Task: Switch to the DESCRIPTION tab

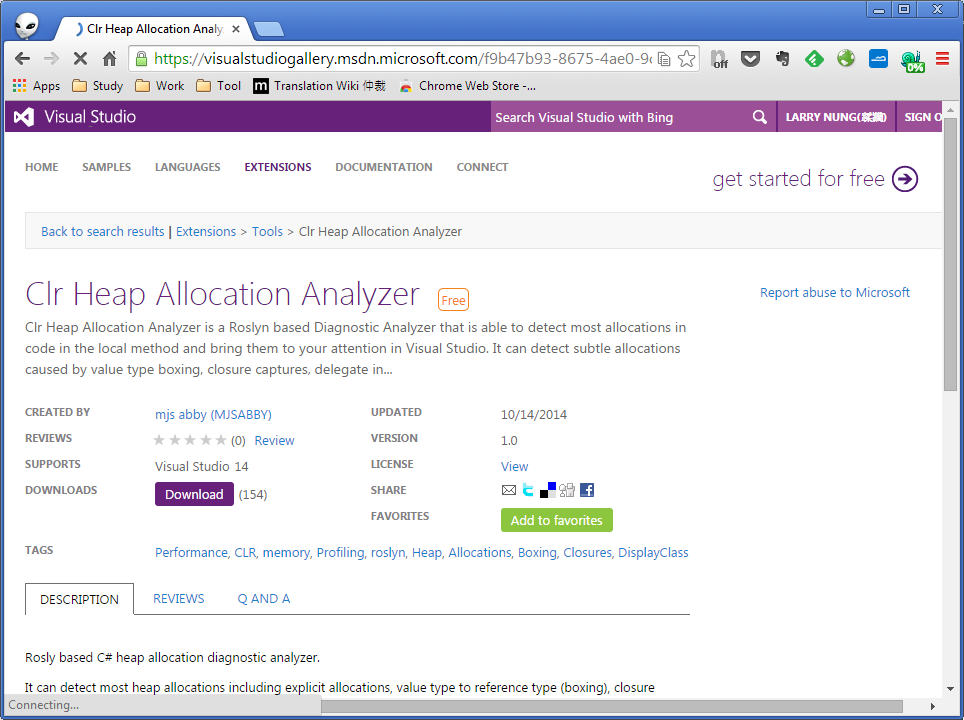Action: [79, 599]
